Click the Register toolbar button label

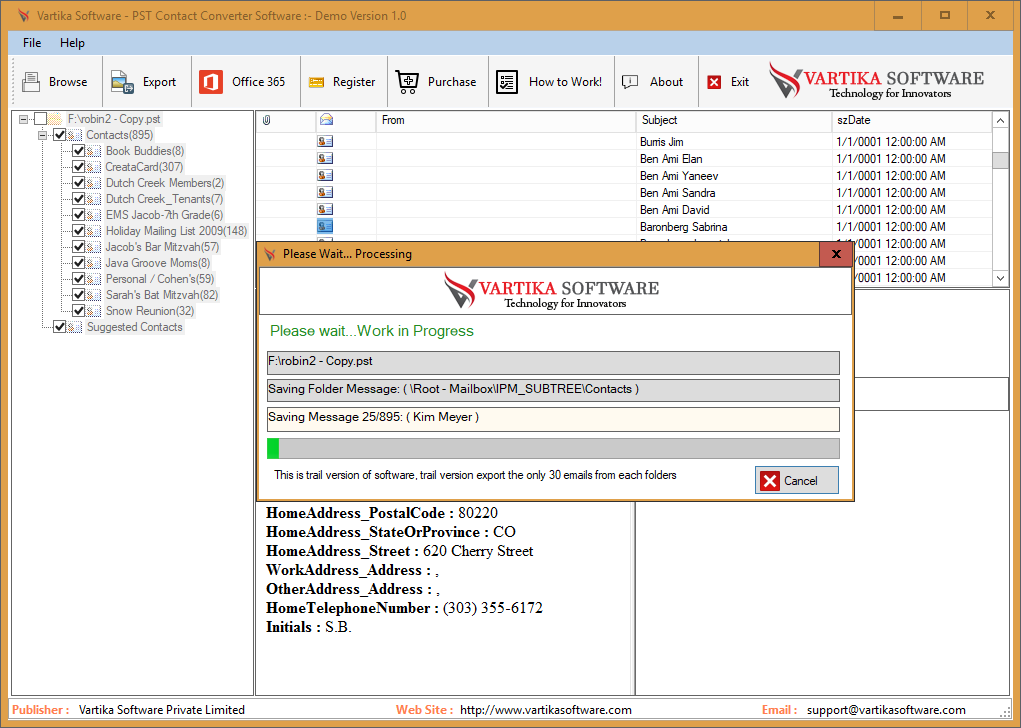354,82
